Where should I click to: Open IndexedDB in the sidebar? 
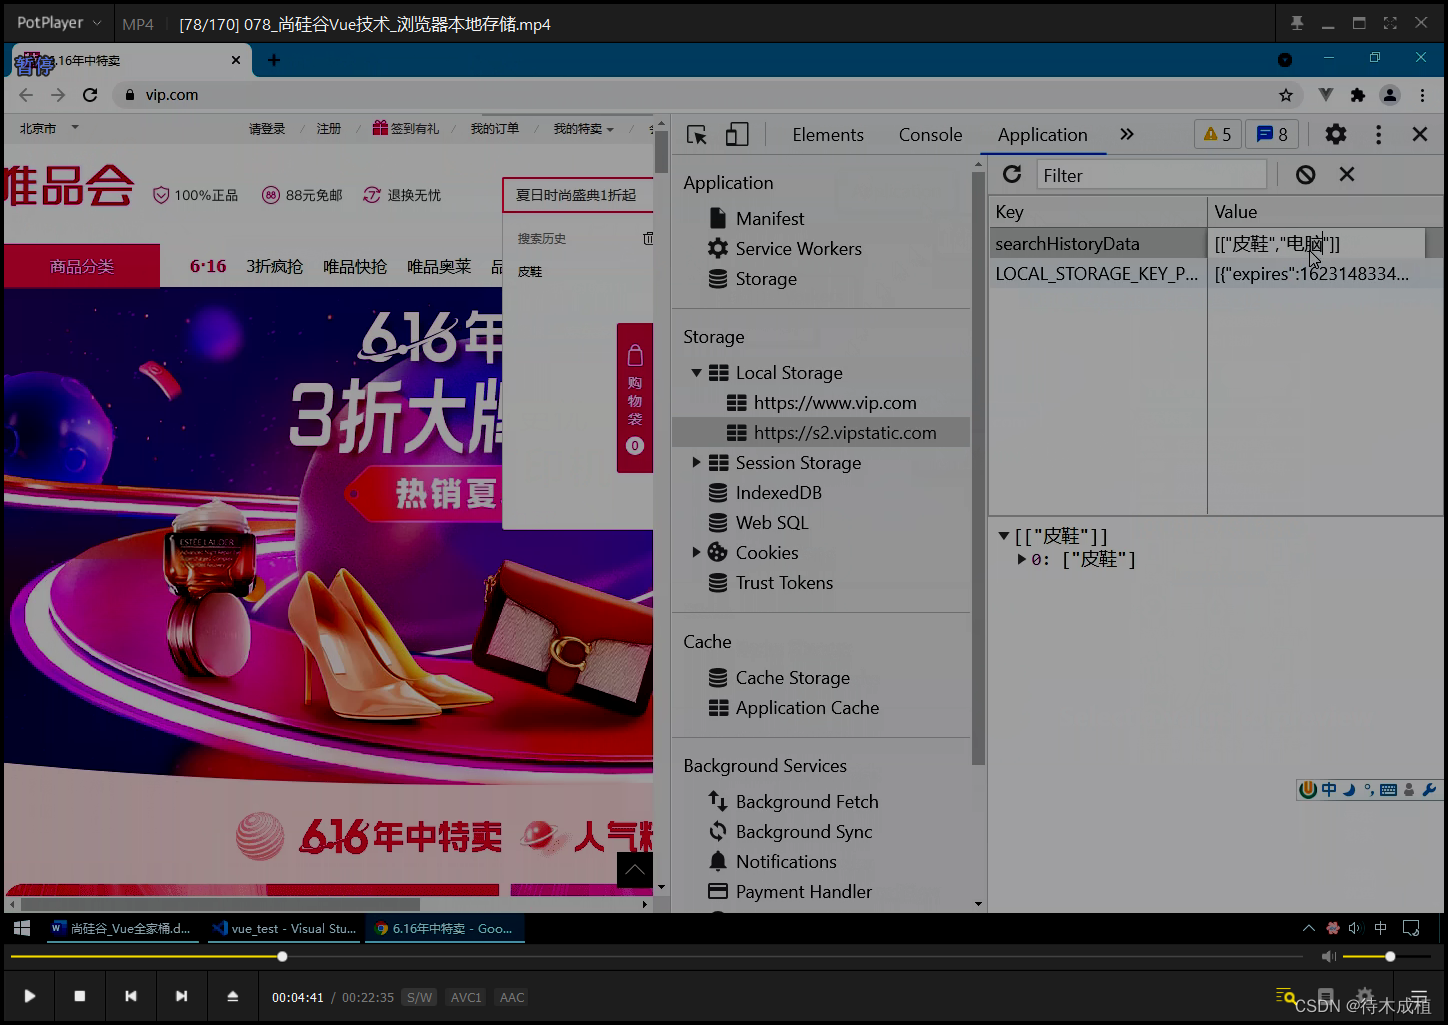(778, 493)
